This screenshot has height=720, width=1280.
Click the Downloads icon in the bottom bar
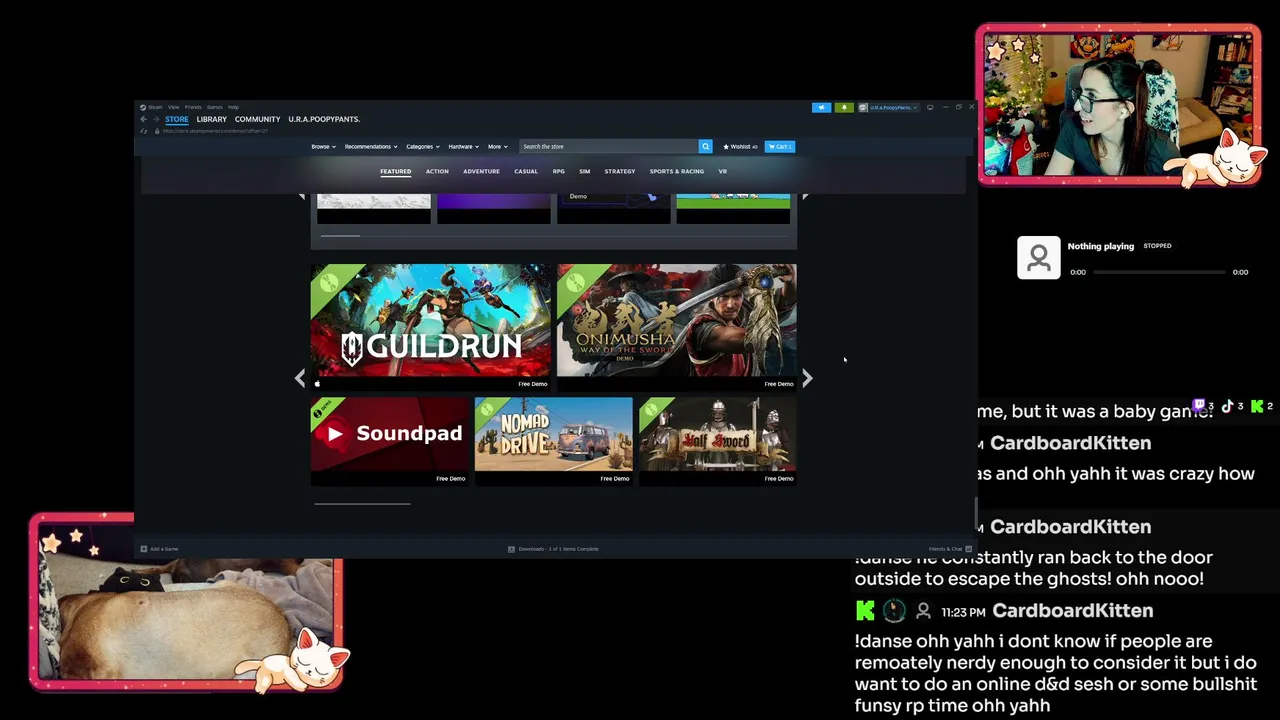511,549
